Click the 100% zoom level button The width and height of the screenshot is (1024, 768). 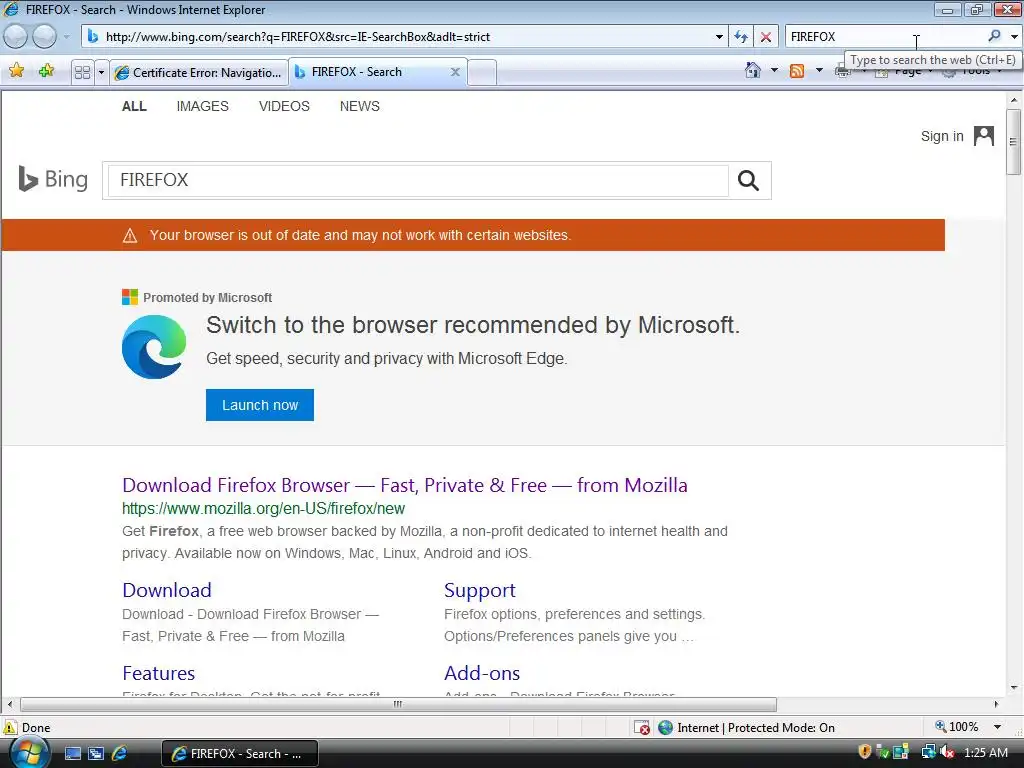click(x=957, y=727)
